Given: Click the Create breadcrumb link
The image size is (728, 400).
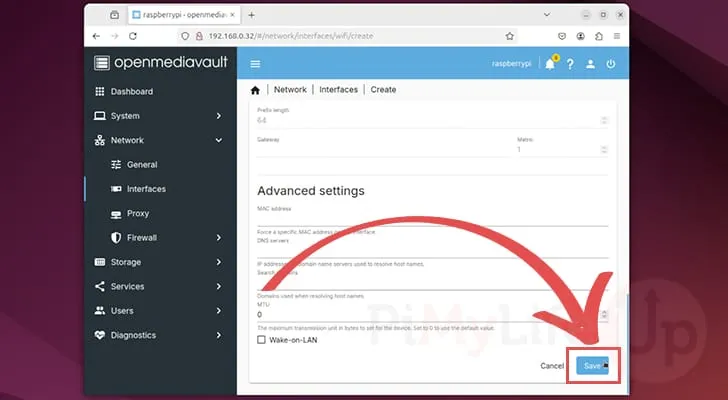Looking at the screenshot, I should click(x=383, y=90).
